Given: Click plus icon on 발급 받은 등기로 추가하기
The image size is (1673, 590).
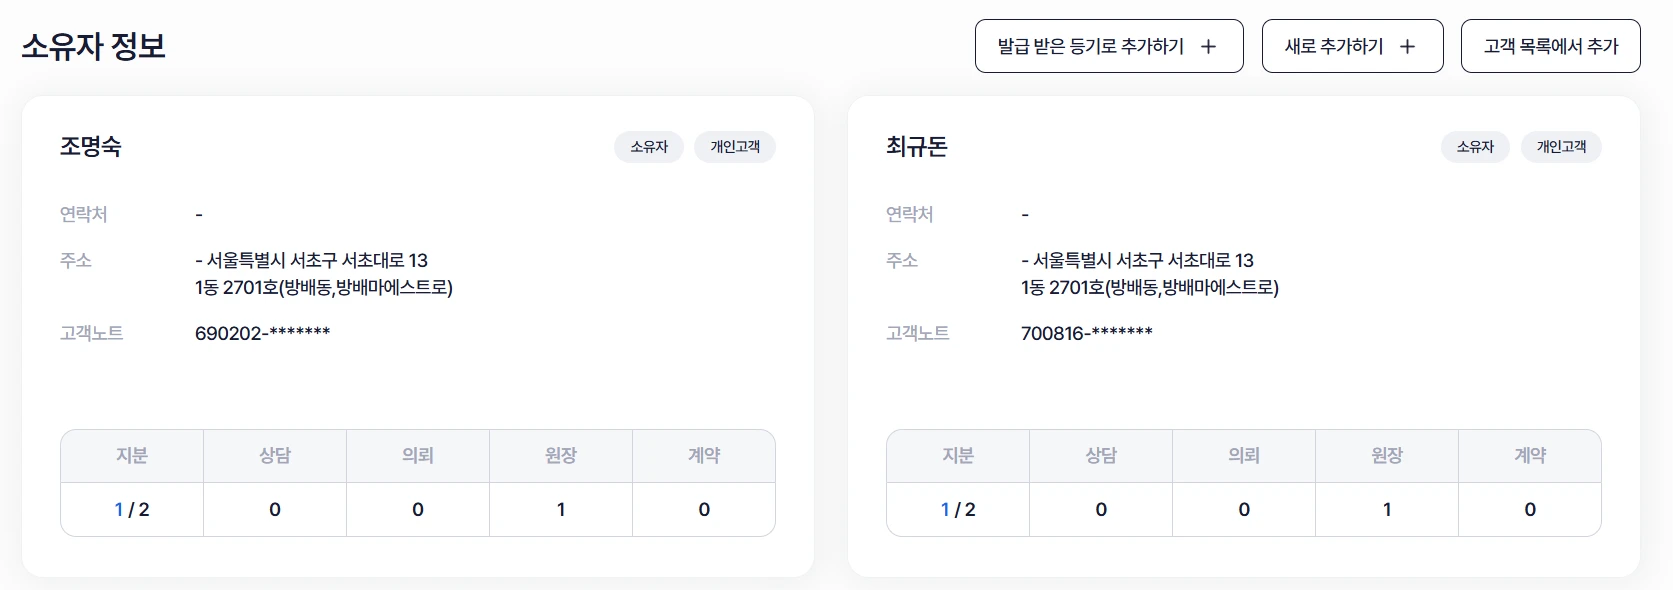Looking at the screenshot, I should click(1208, 47).
